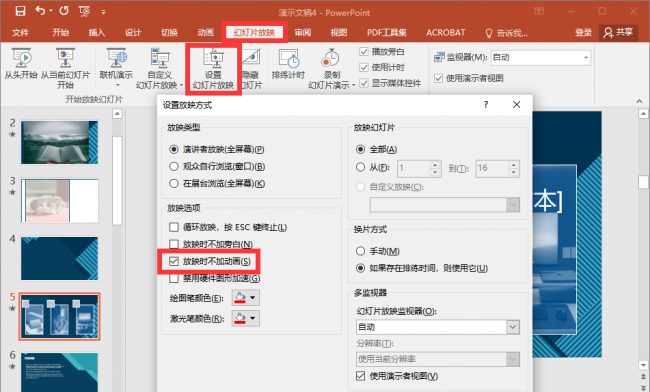Click 设置幻灯片放映 setup button
The image size is (650, 392).
click(213, 69)
